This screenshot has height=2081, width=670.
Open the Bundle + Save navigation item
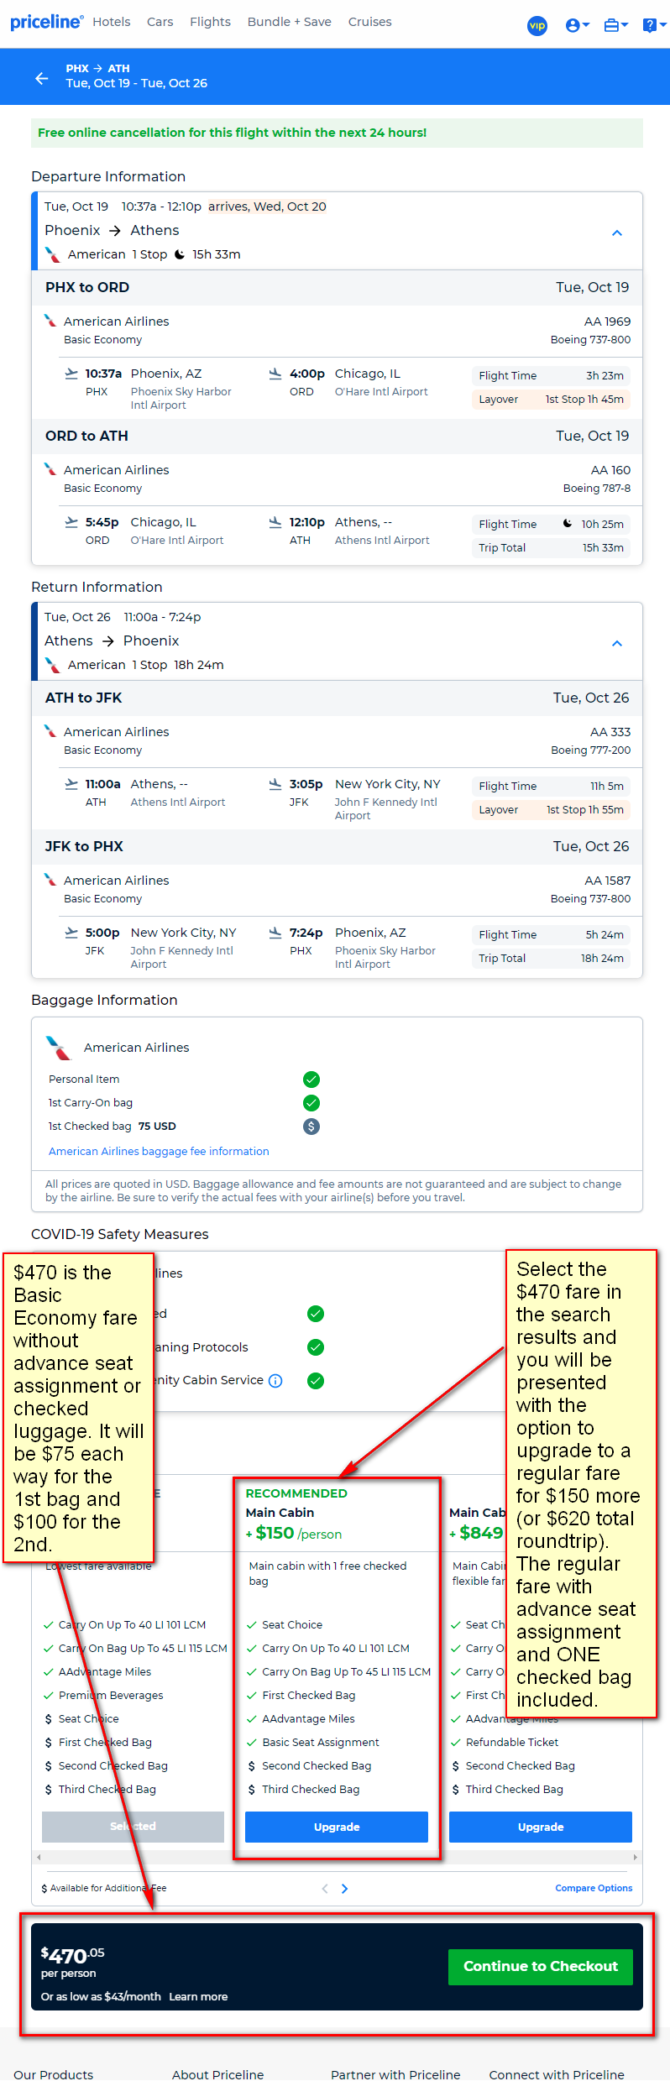(x=289, y=21)
